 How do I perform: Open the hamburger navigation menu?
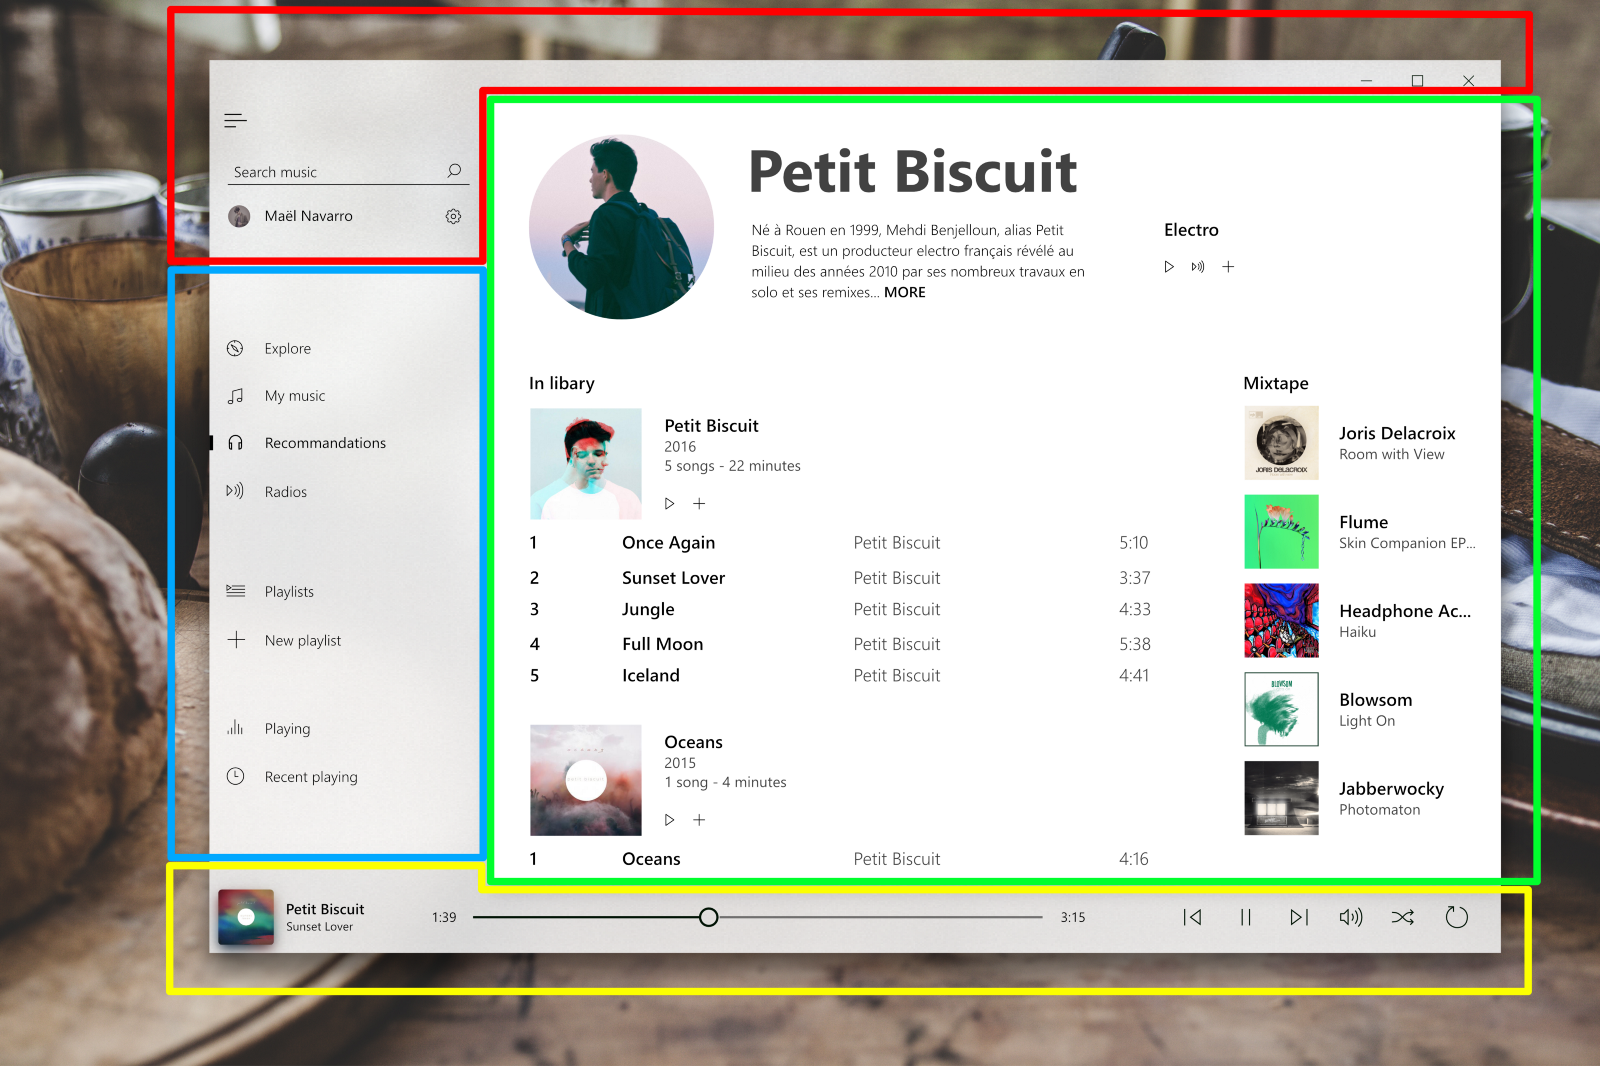[x=235, y=121]
